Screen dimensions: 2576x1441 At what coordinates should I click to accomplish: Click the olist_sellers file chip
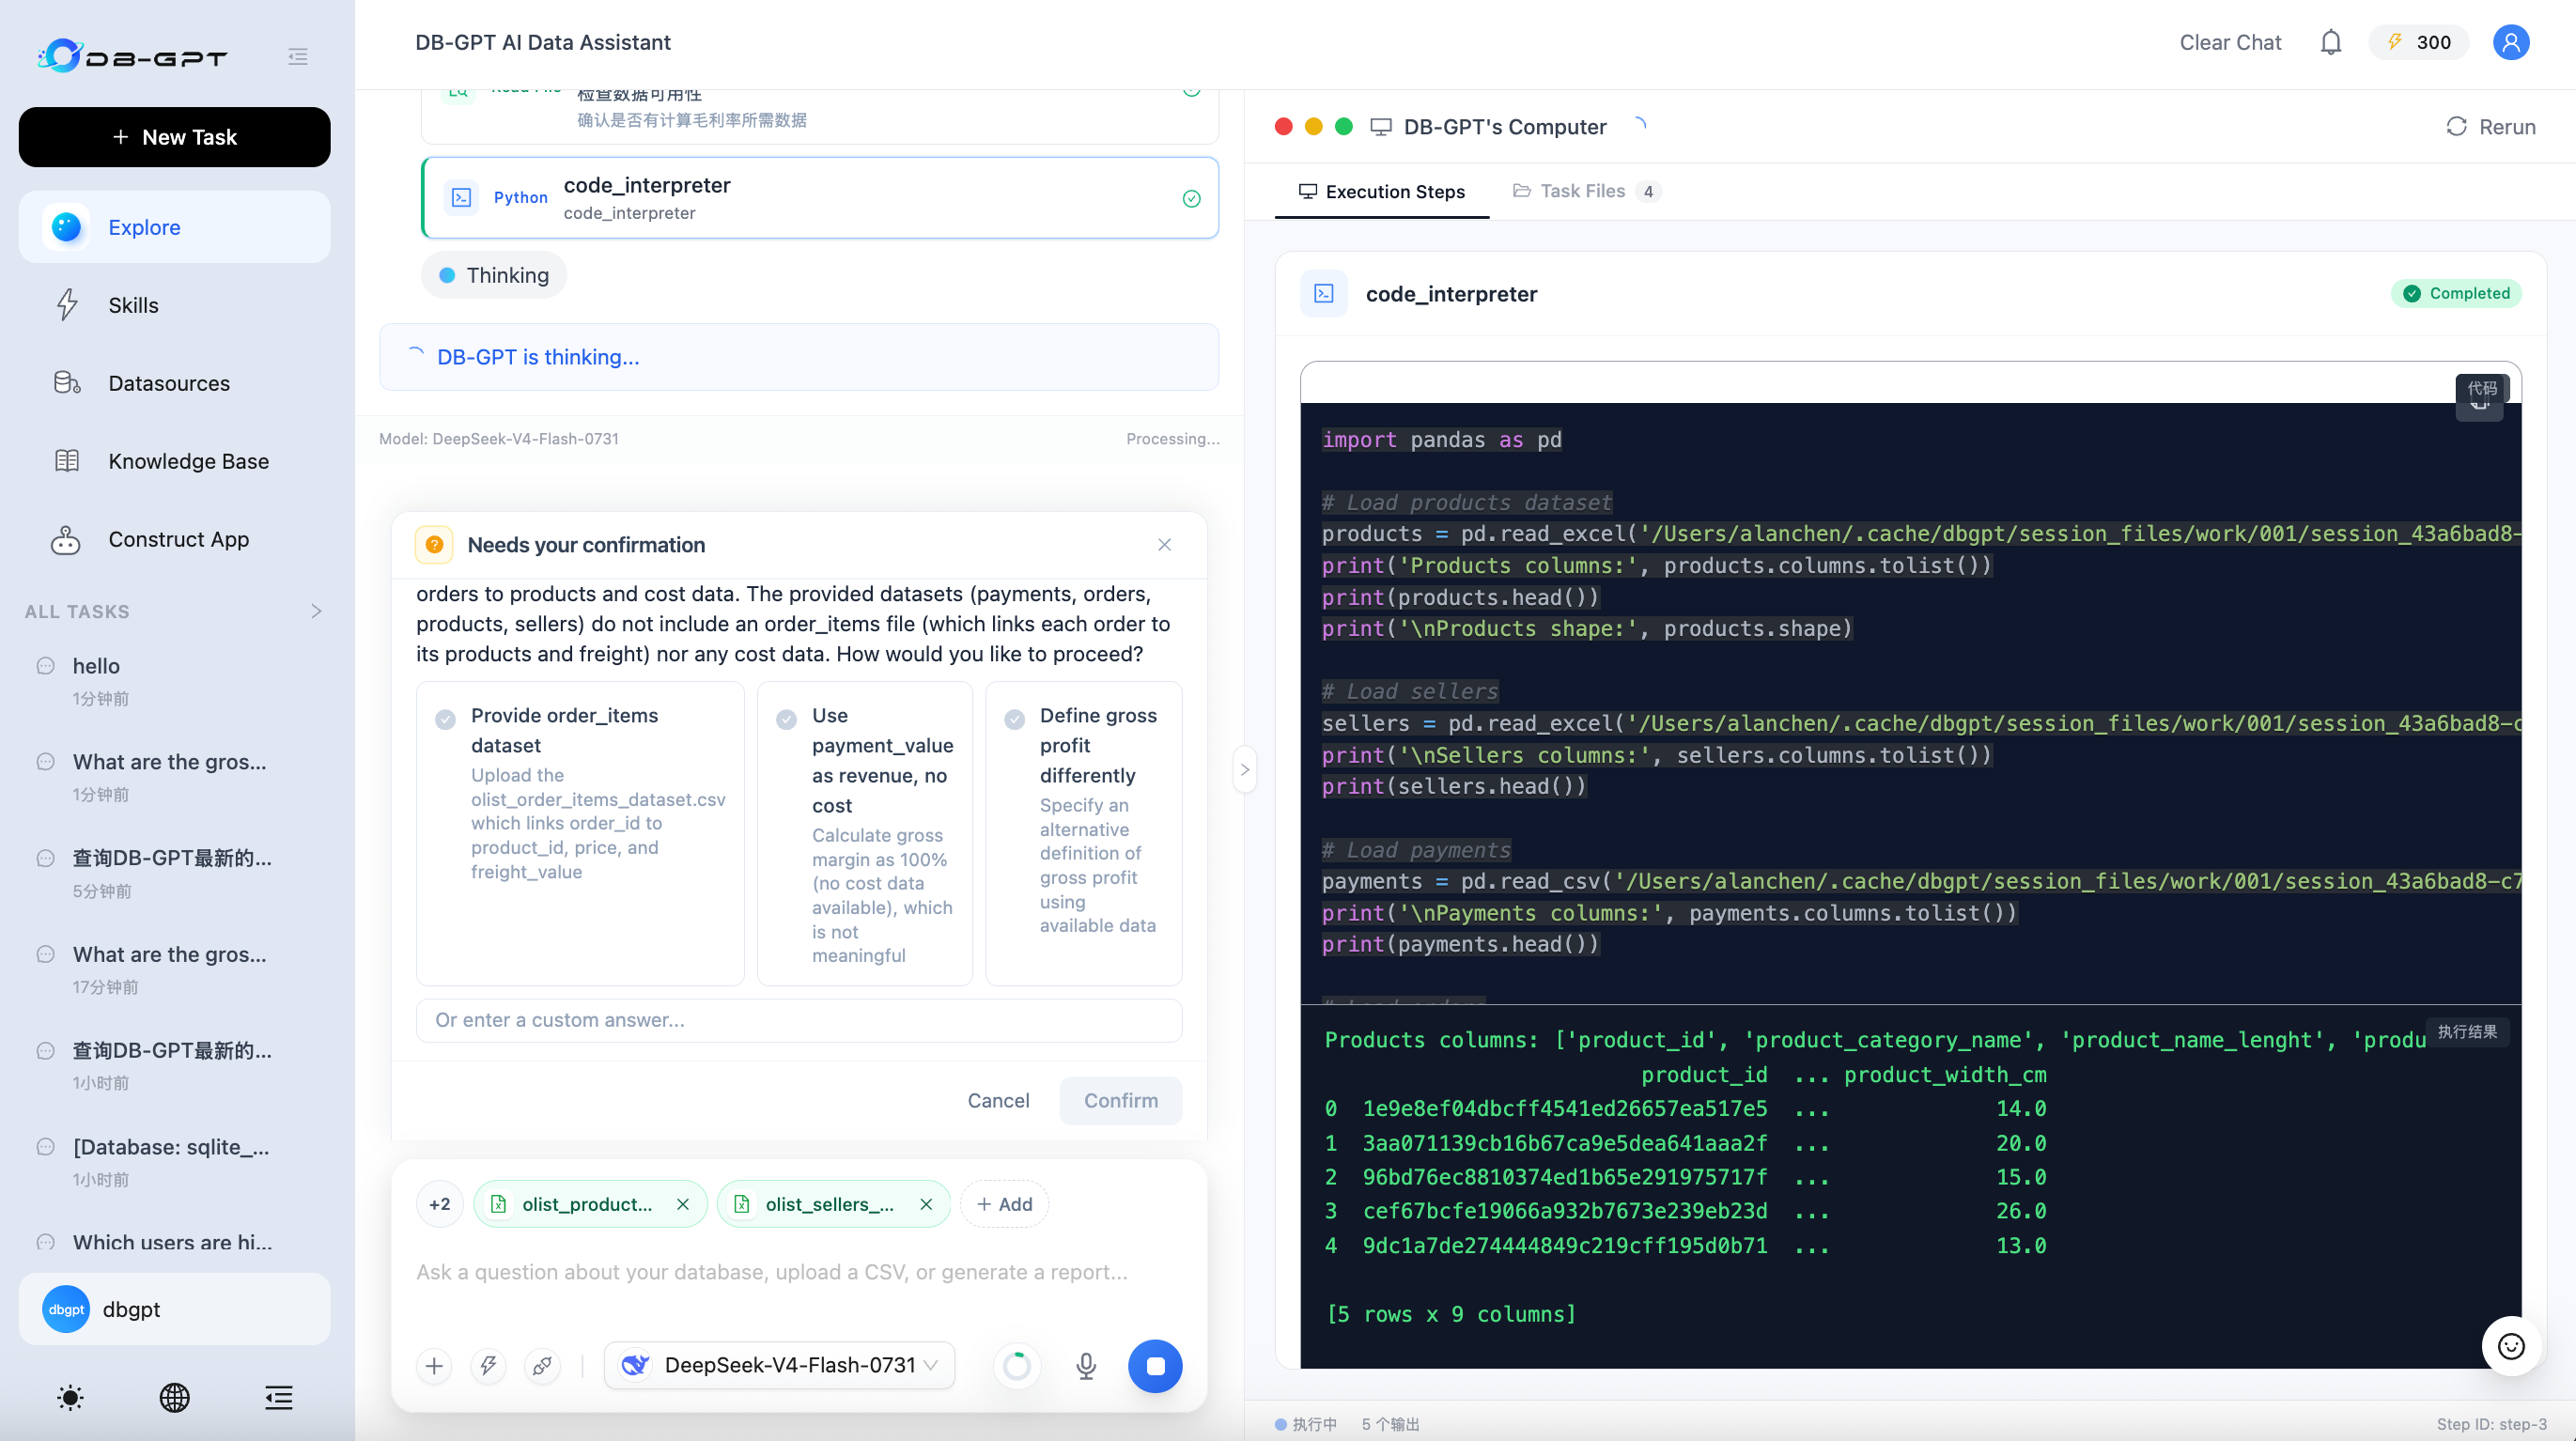coord(833,1204)
